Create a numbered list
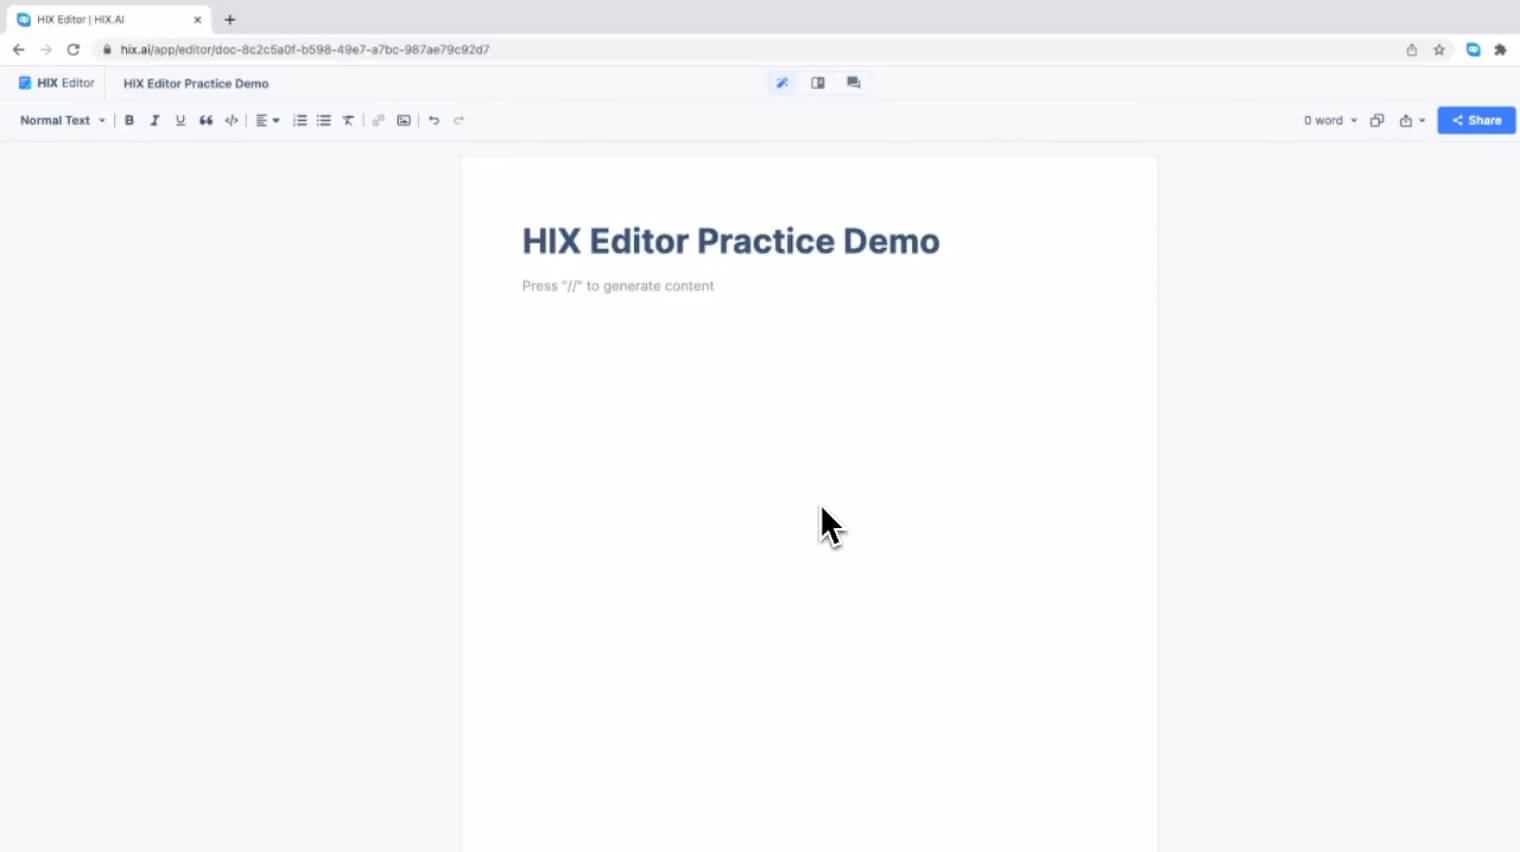The height and width of the screenshot is (852, 1520). coord(299,120)
